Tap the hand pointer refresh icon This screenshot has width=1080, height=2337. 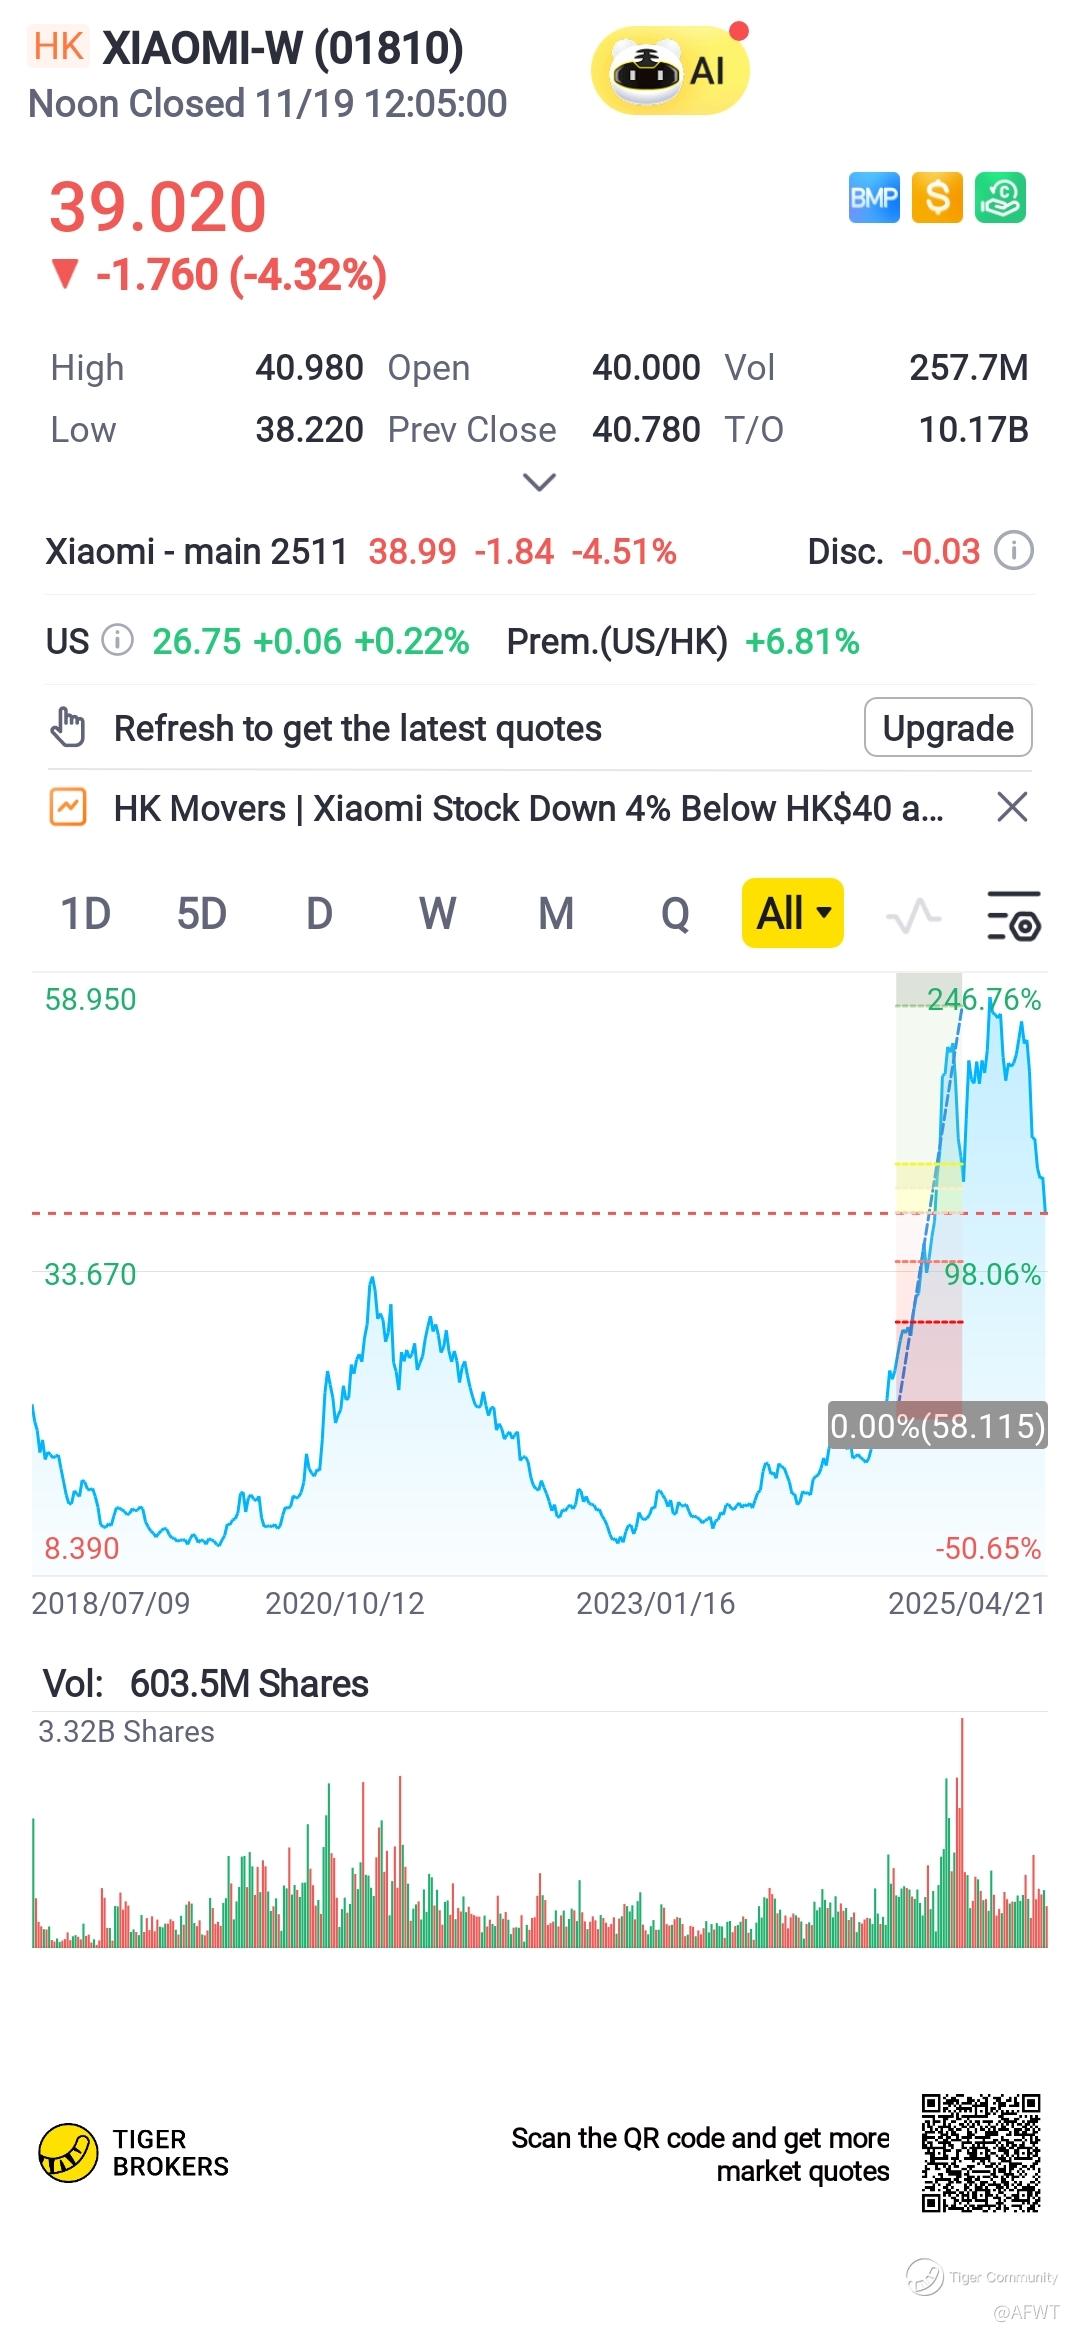point(68,727)
